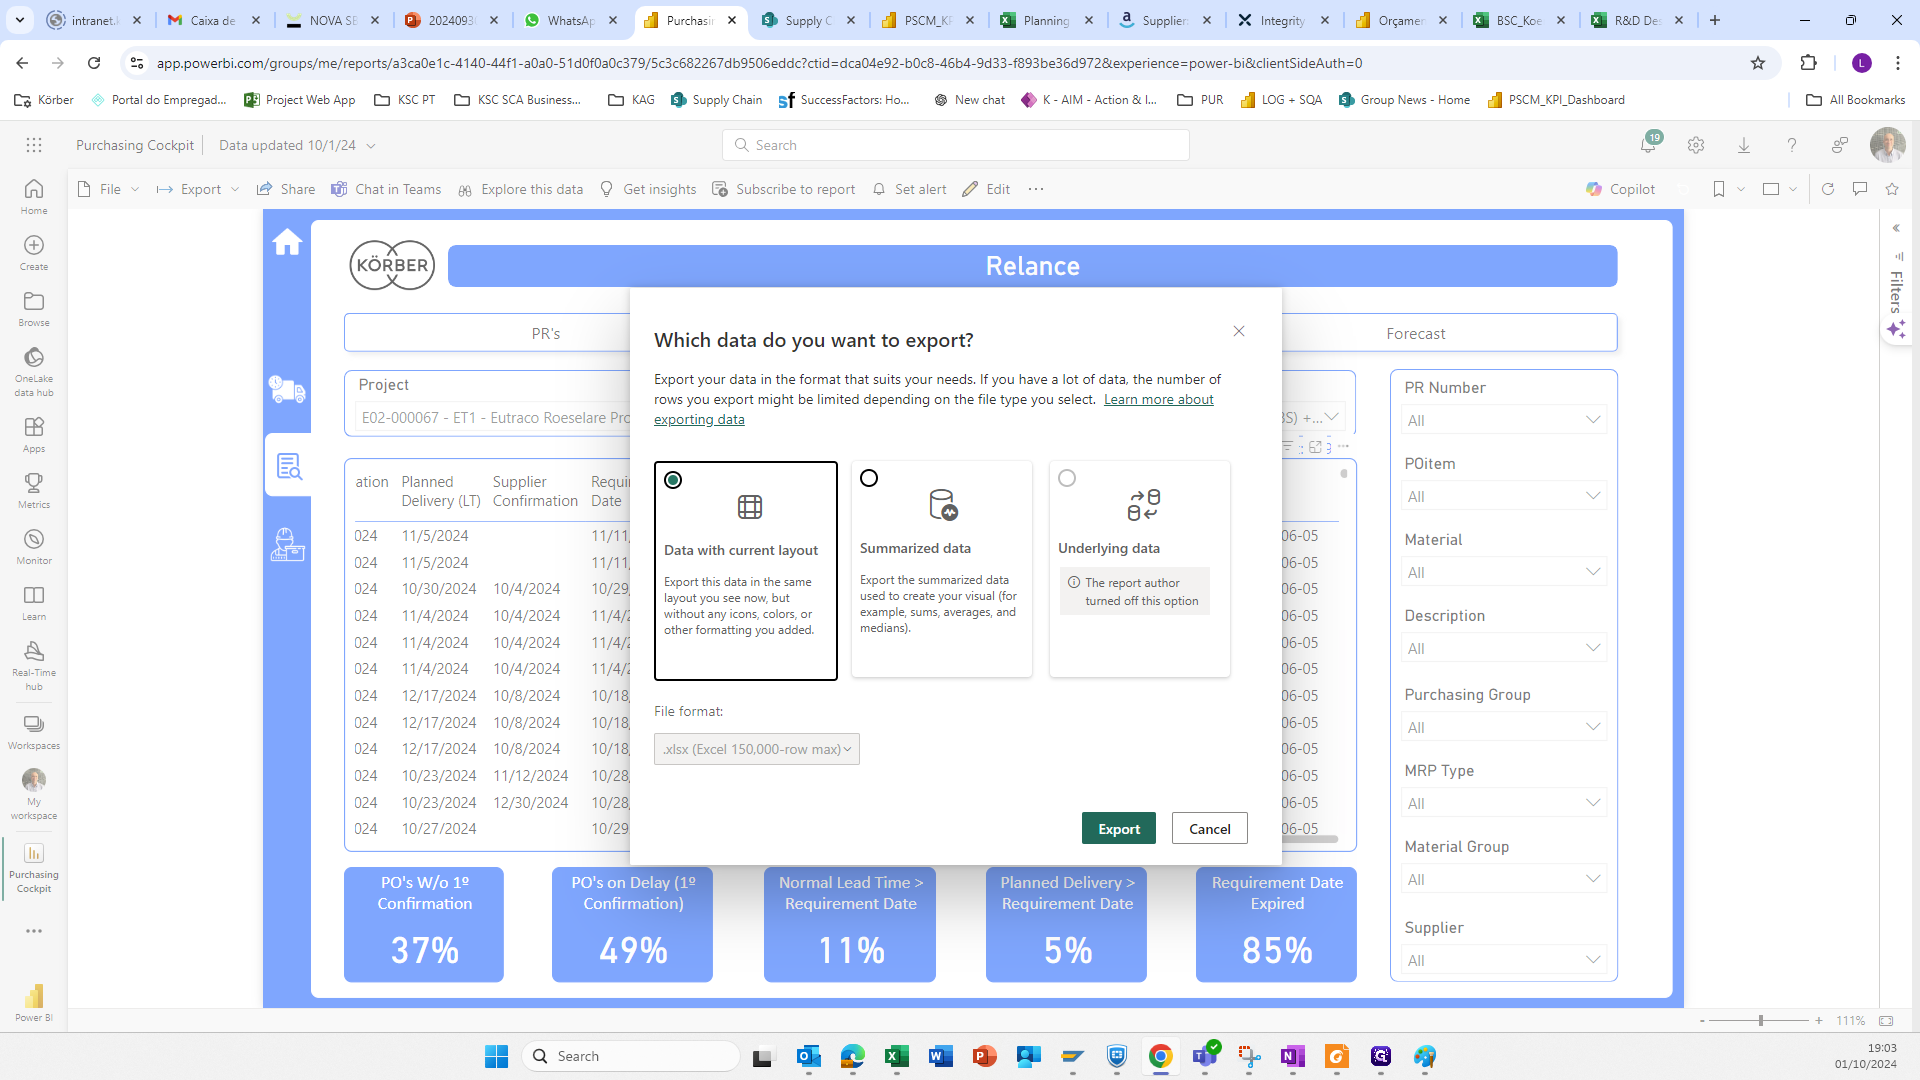Click the Copilot button
The height and width of the screenshot is (1080, 1920).
(1620, 189)
